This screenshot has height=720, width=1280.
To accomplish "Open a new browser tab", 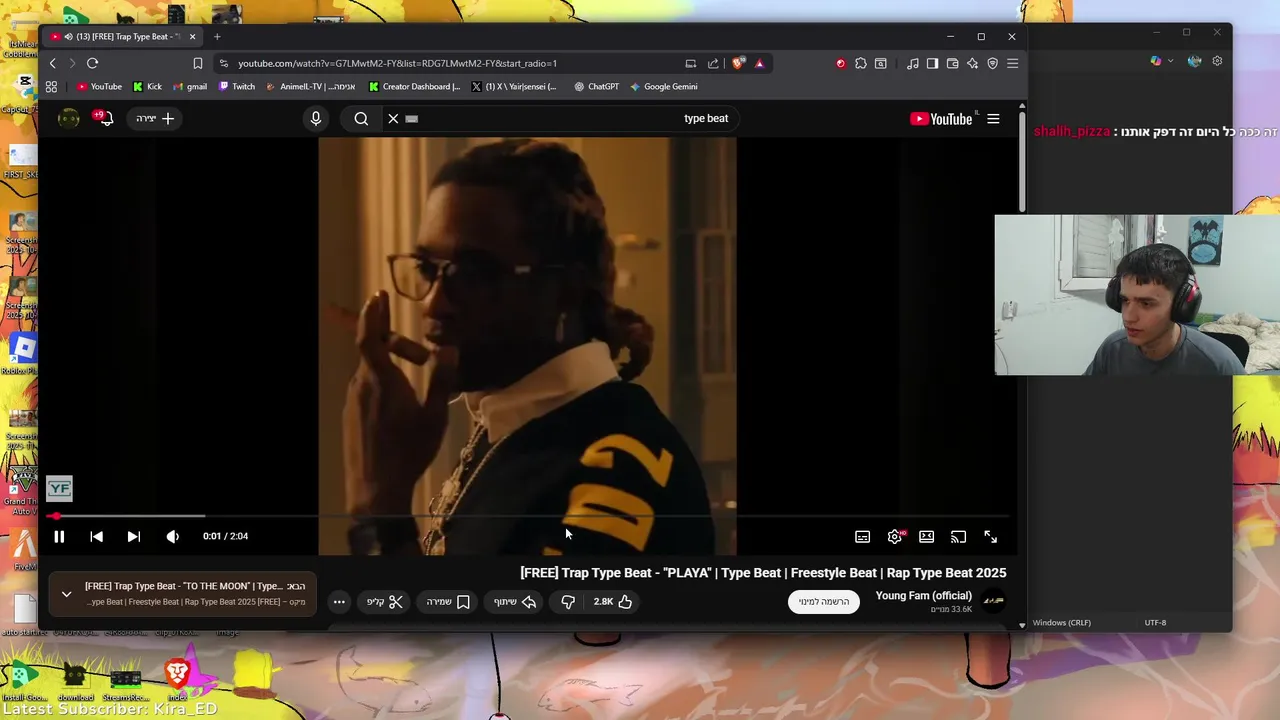I will click(217, 37).
